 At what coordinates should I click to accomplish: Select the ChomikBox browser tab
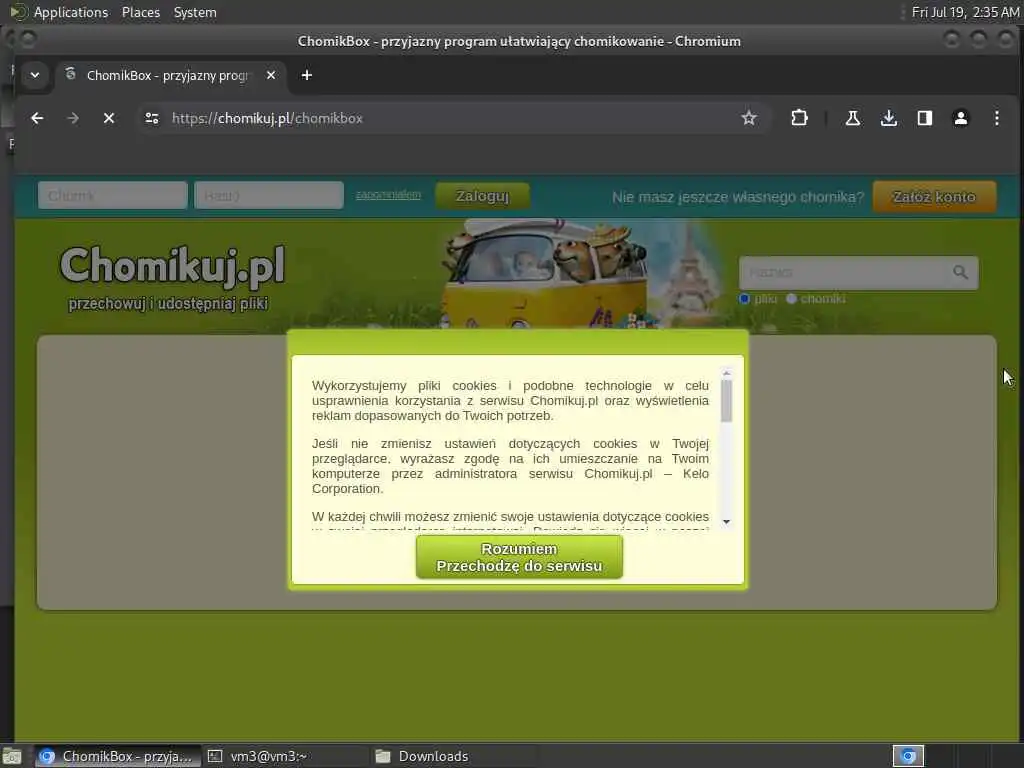coord(170,75)
